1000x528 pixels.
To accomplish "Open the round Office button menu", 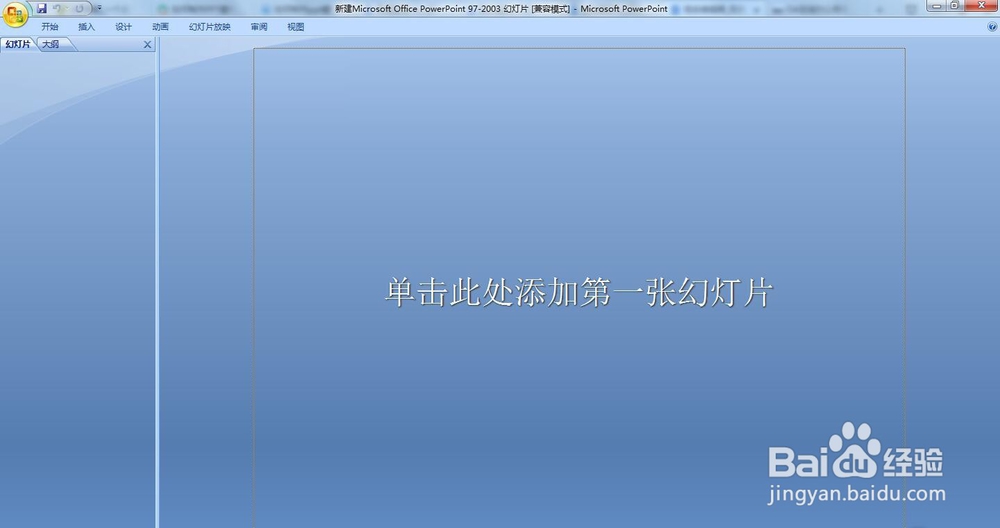I will click(x=15, y=14).
